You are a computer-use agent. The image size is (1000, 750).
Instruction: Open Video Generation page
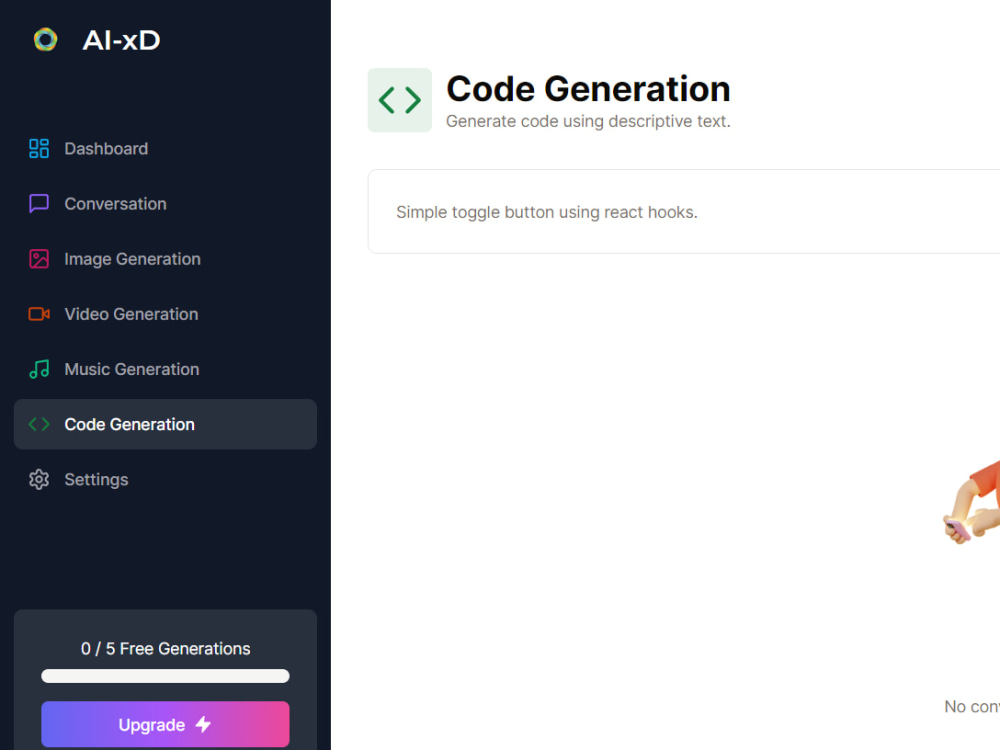165,314
